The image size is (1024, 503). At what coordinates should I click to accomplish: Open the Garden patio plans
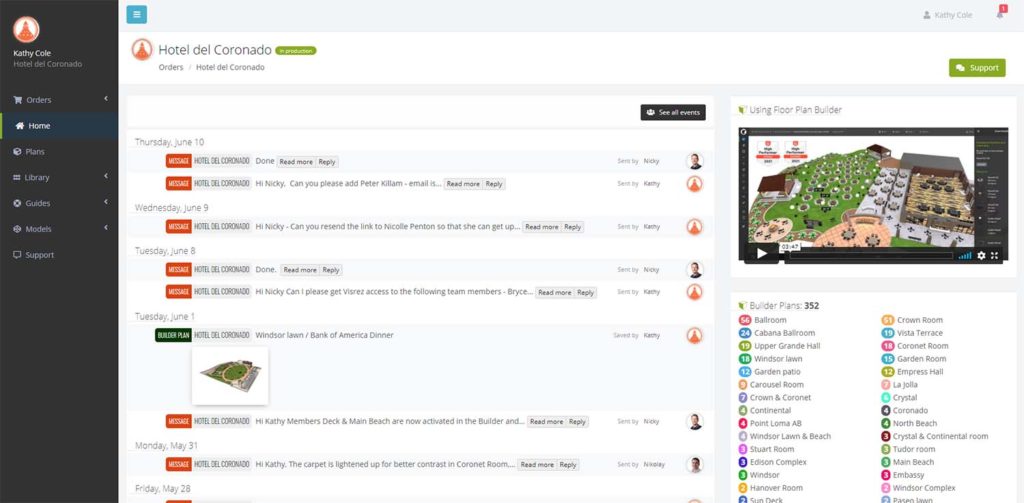click(x=776, y=372)
